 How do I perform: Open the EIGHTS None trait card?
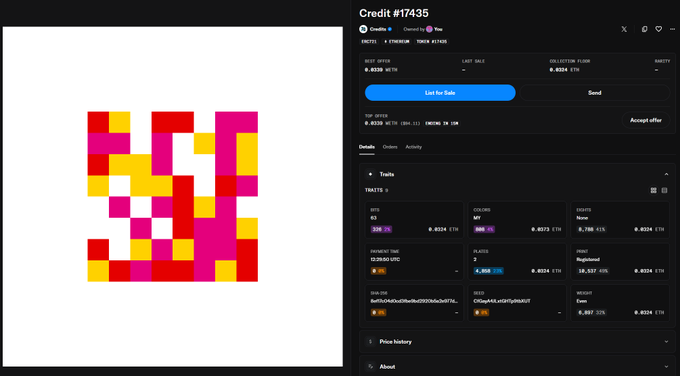click(620, 219)
